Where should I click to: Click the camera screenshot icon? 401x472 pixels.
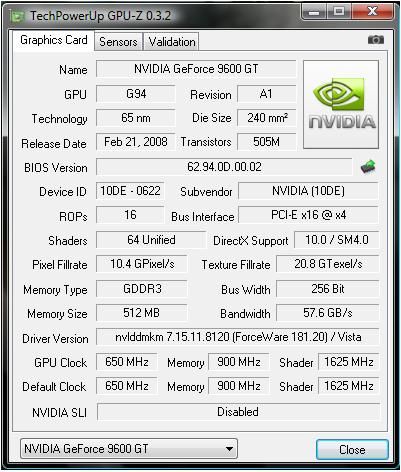pos(375,40)
